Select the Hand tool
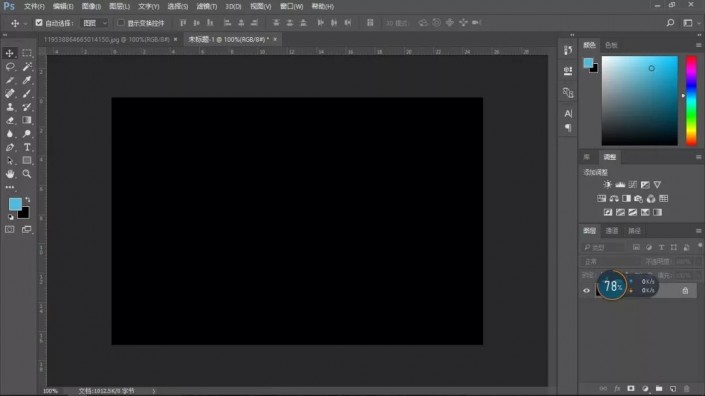The width and height of the screenshot is (705, 396). 10,174
